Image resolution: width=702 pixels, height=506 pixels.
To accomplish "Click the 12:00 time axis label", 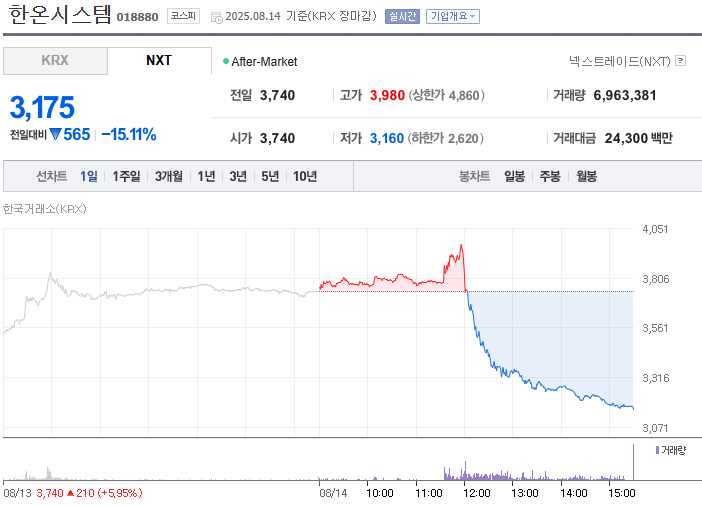I will tap(477, 493).
